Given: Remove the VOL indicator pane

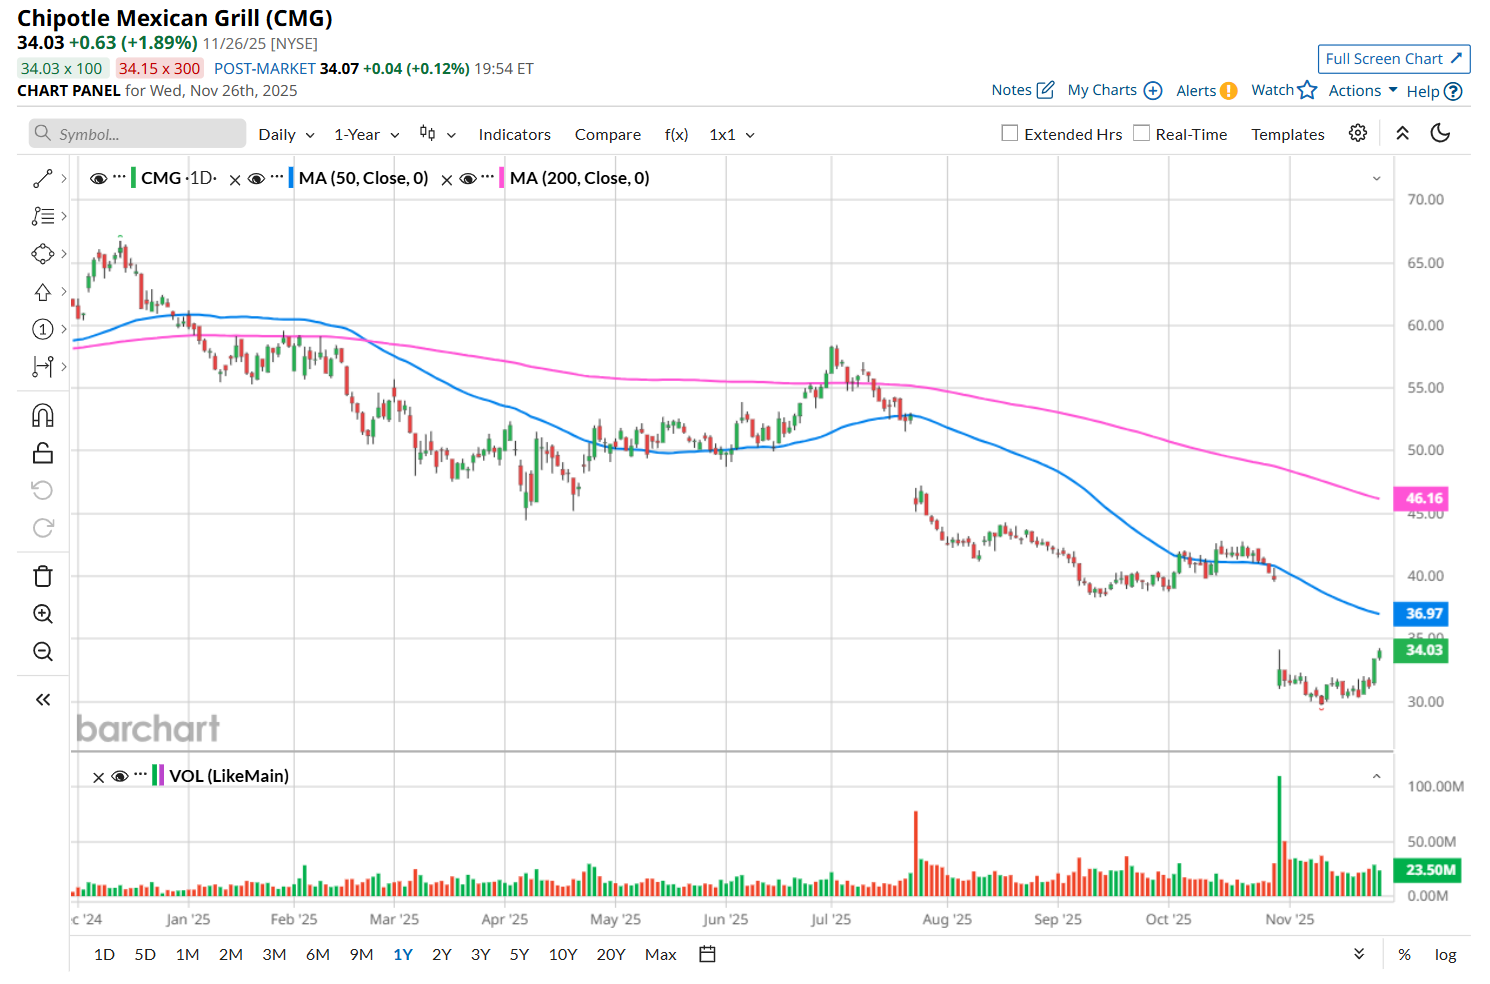Looking at the screenshot, I should click(x=98, y=777).
